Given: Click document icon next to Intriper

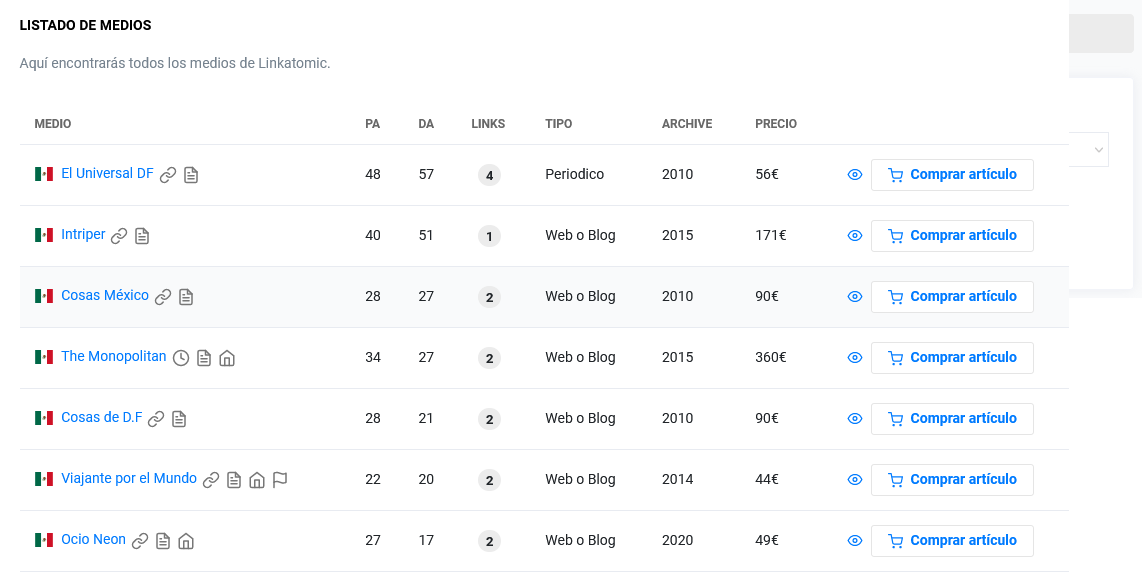Looking at the screenshot, I should [x=142, y=236].
